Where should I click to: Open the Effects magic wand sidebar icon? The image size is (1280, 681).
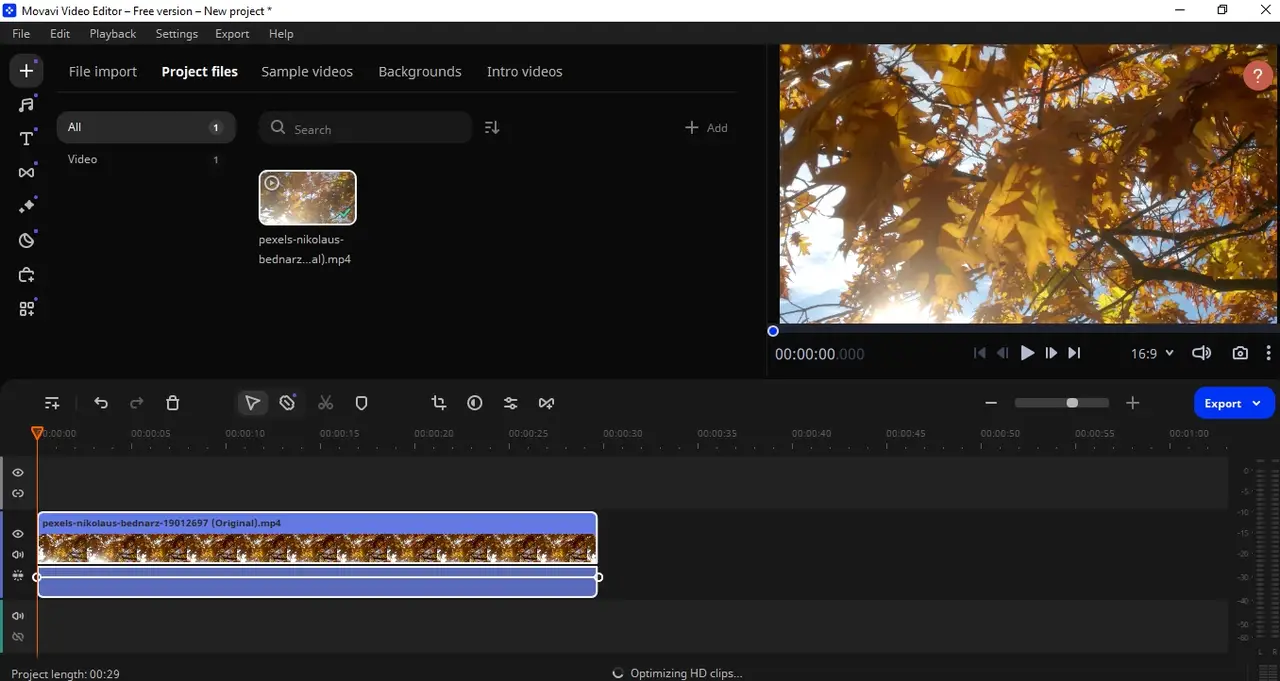click(x=27, y=206)
